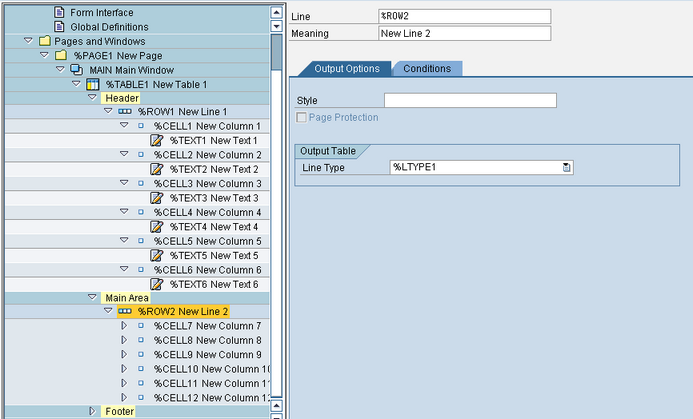Click the %CELL4 column icon
The height and width of the screenshot is (419, 693).
tap(141, 212)
